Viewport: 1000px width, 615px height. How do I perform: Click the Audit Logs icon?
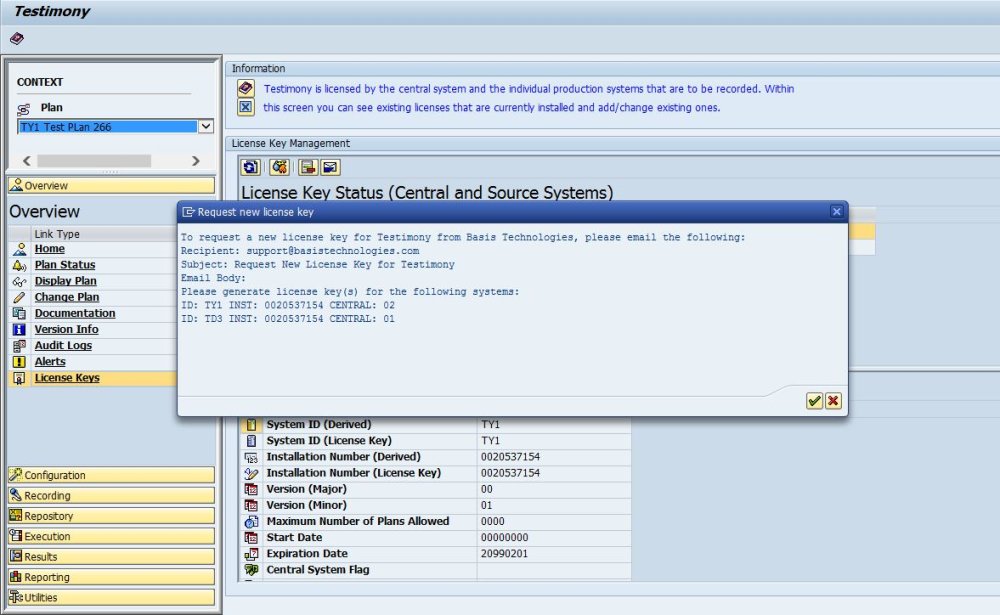point(20,346)
